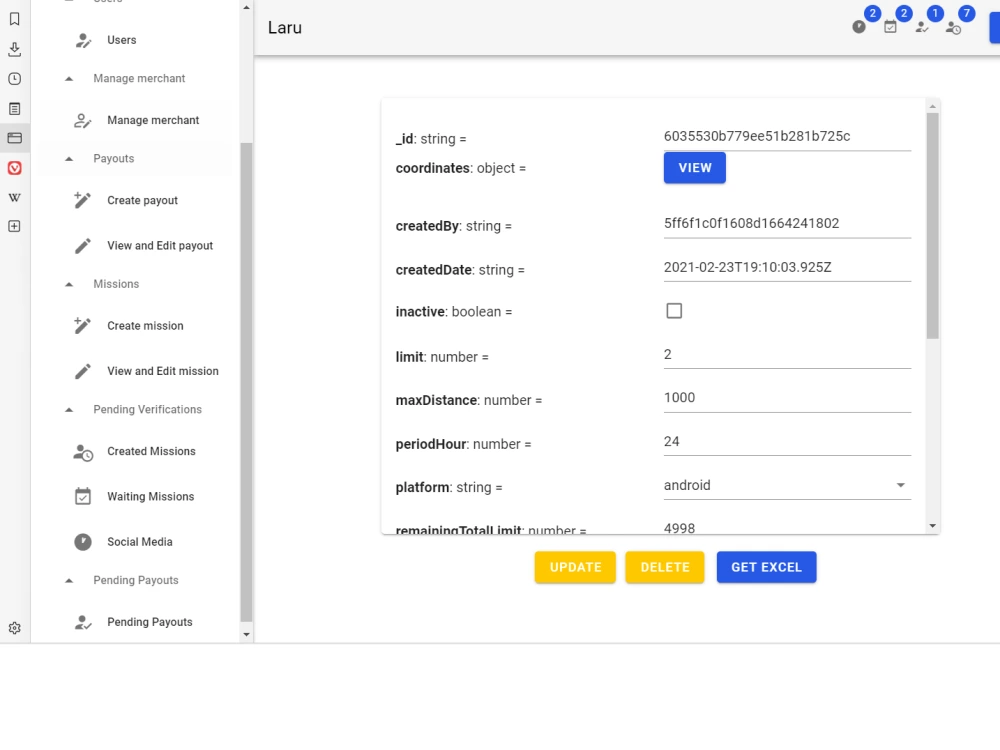This screenshot has width=1000, height=750.
Task: Collapse the Pending Verifications section
Action: [70, 410]
